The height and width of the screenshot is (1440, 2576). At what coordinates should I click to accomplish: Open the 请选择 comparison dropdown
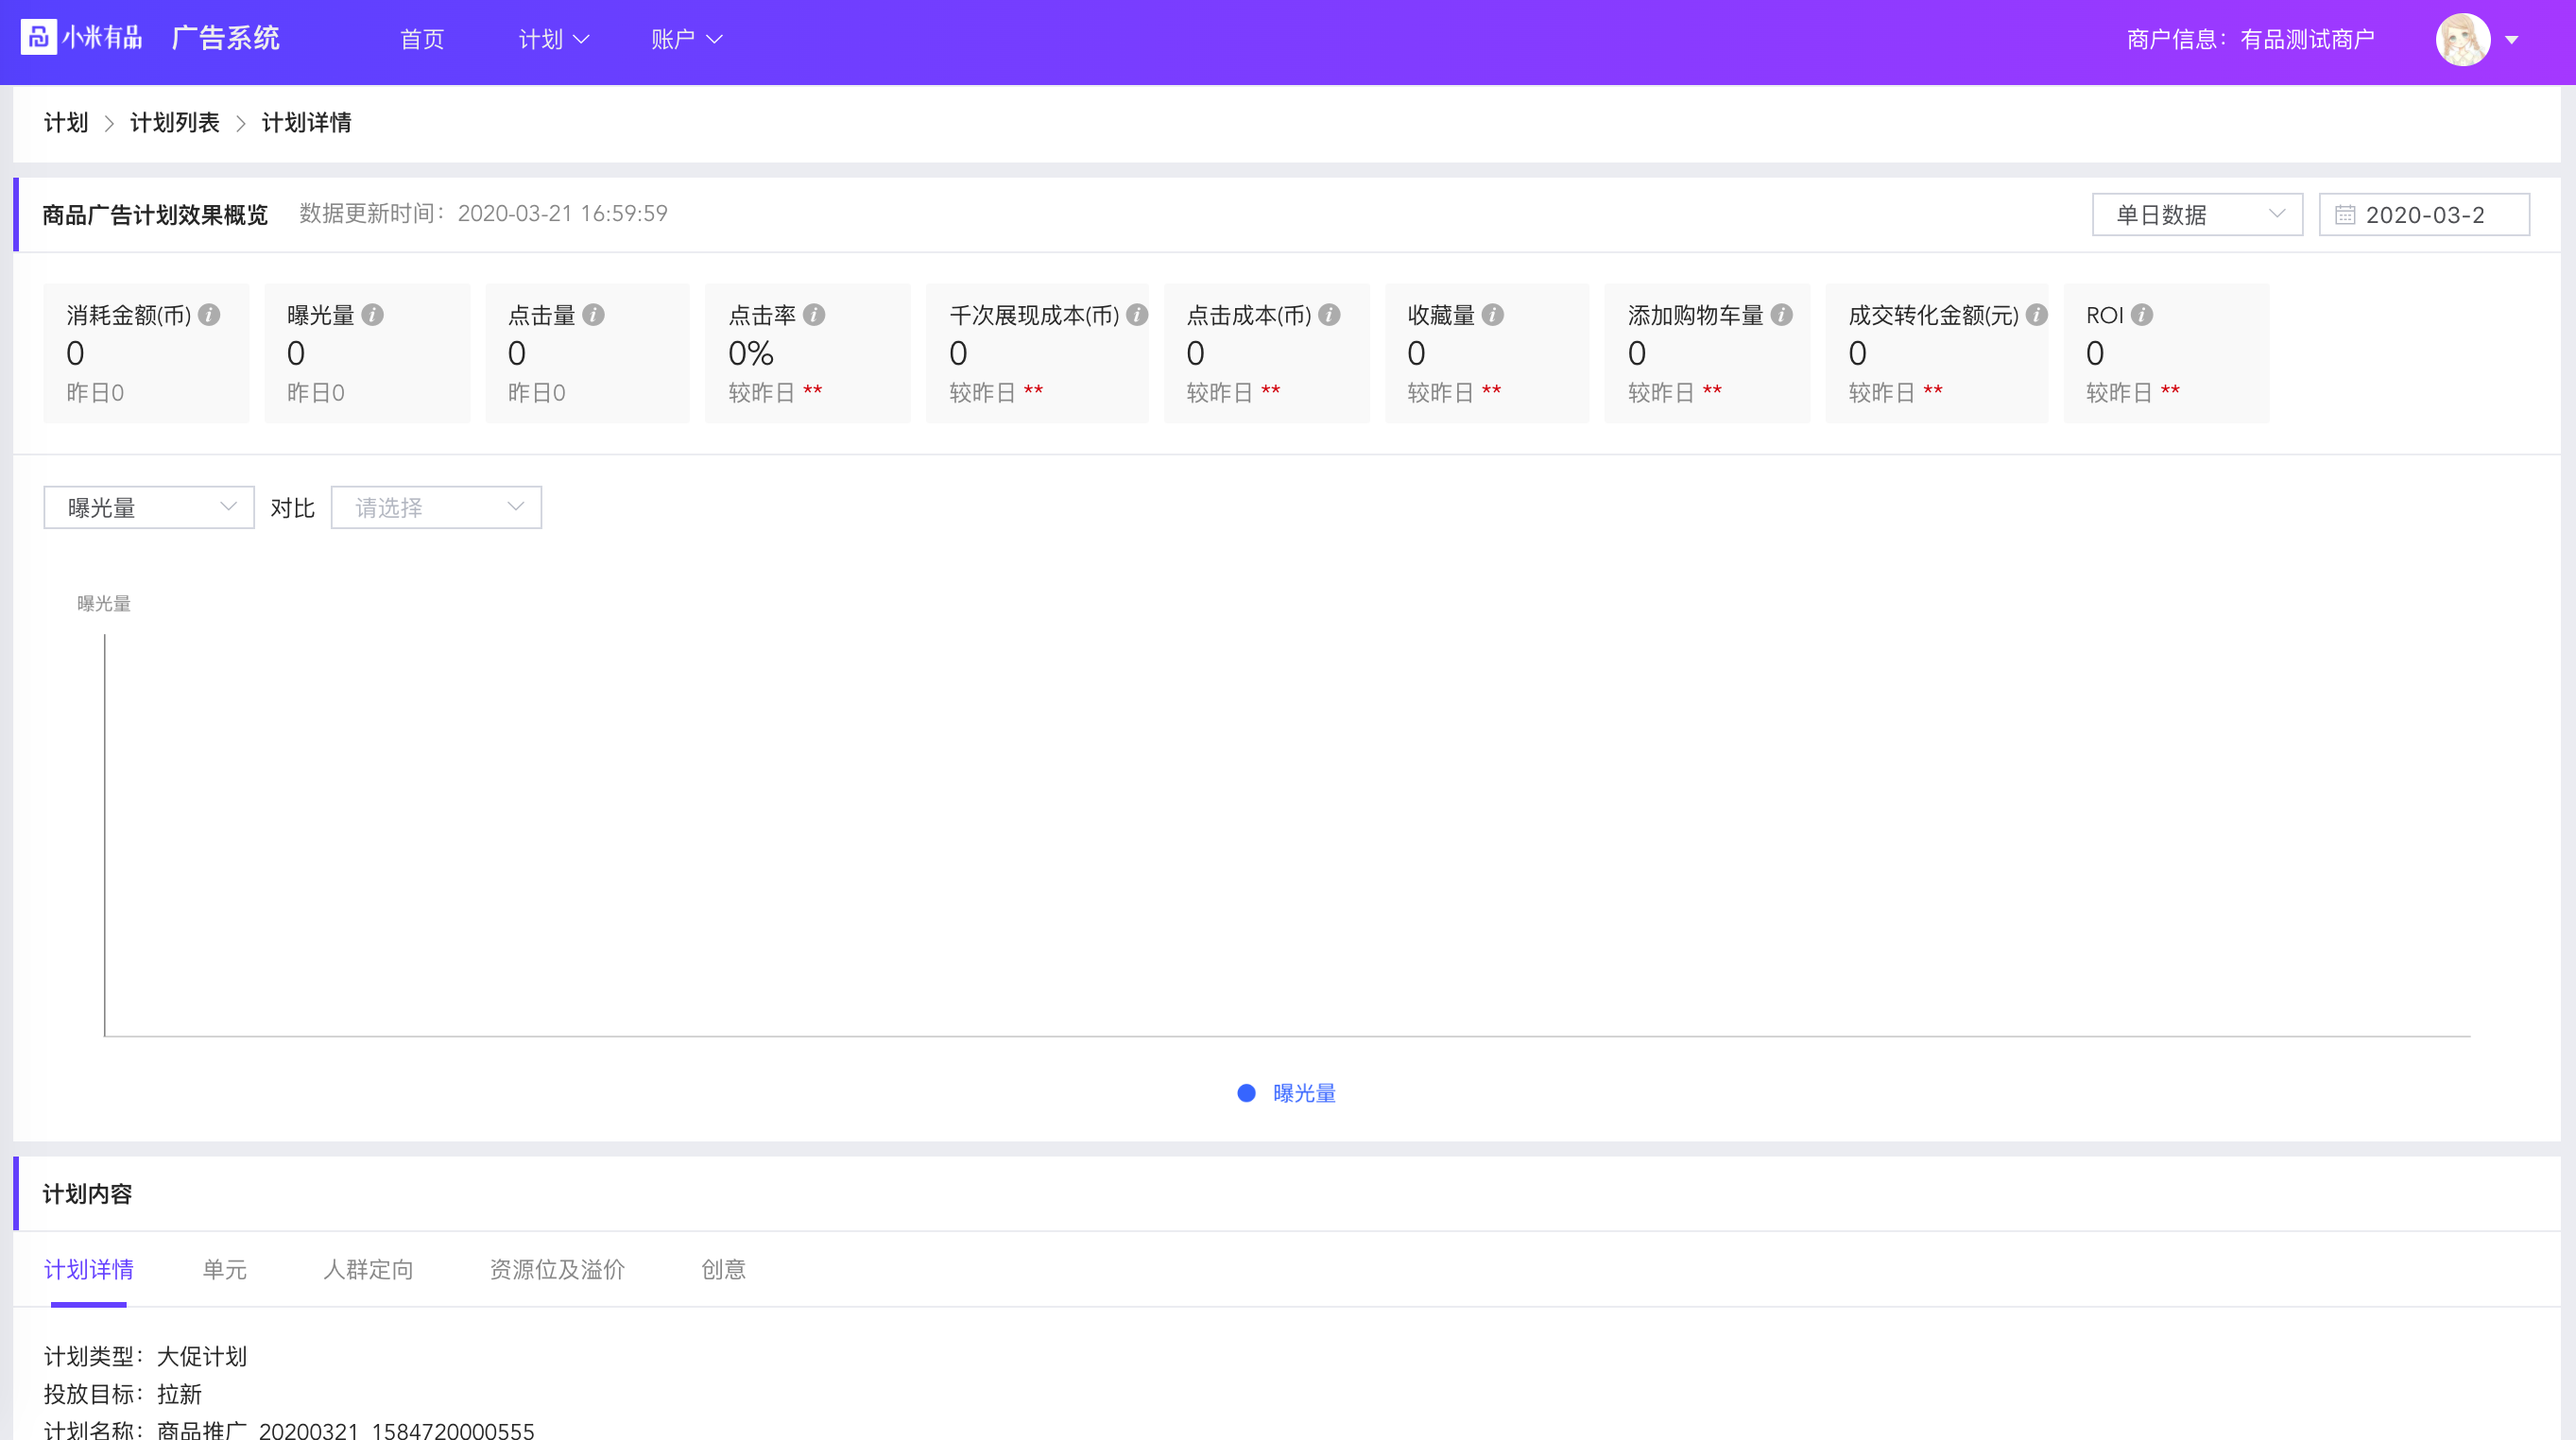(436, 508)
